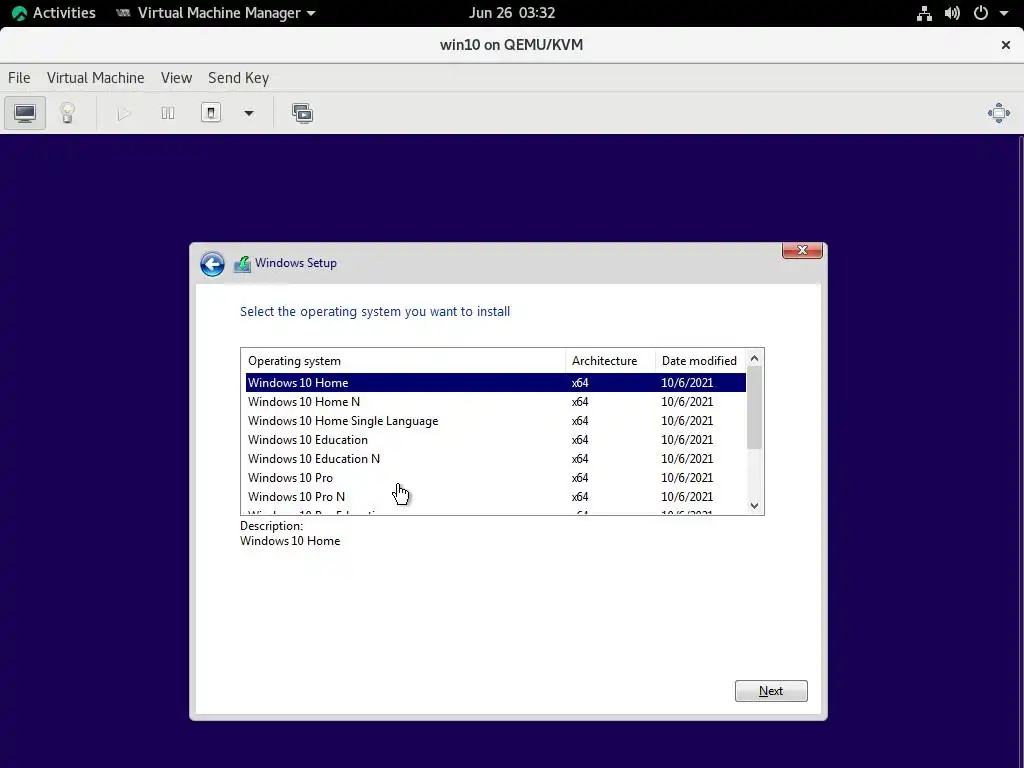Click the list scrollbar down arrow
1024x768 pixels.
tap(754, 505)
